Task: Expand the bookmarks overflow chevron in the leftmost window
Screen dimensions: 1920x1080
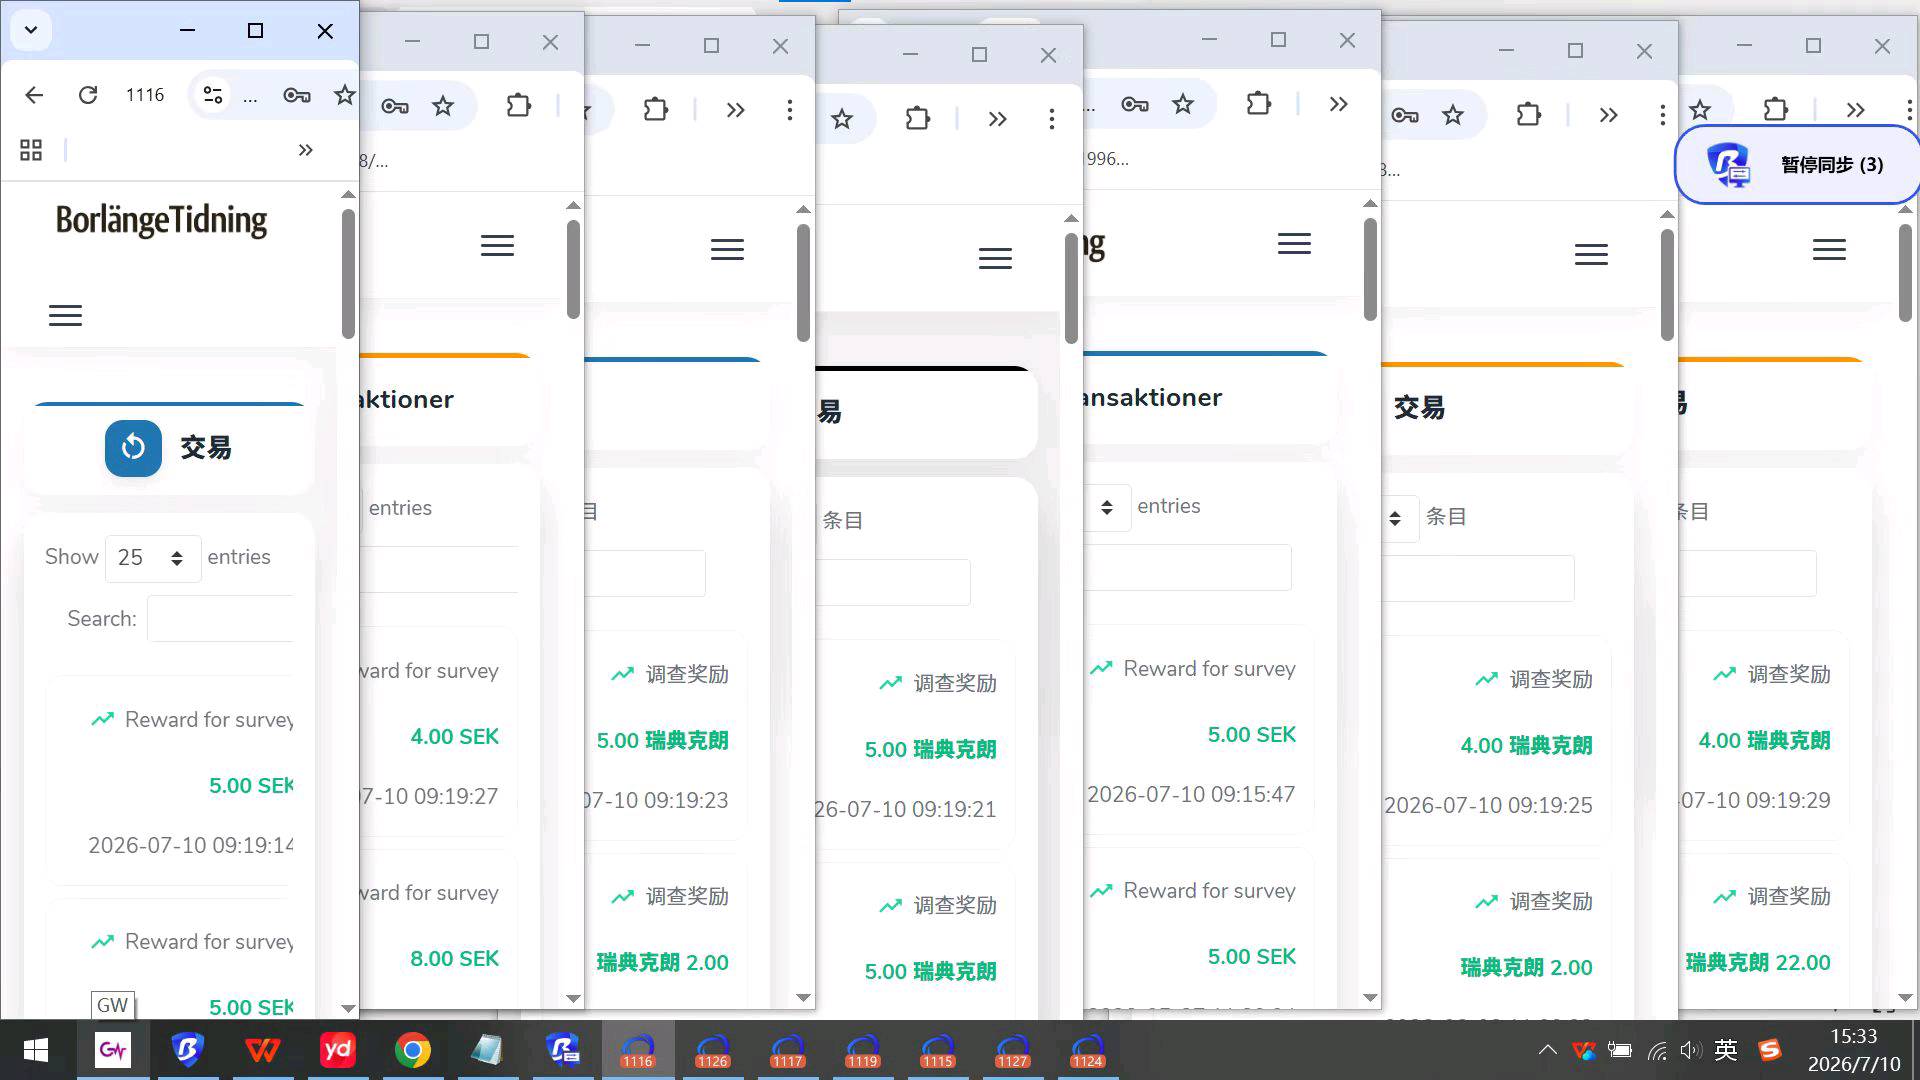Action: pos(305,150)
